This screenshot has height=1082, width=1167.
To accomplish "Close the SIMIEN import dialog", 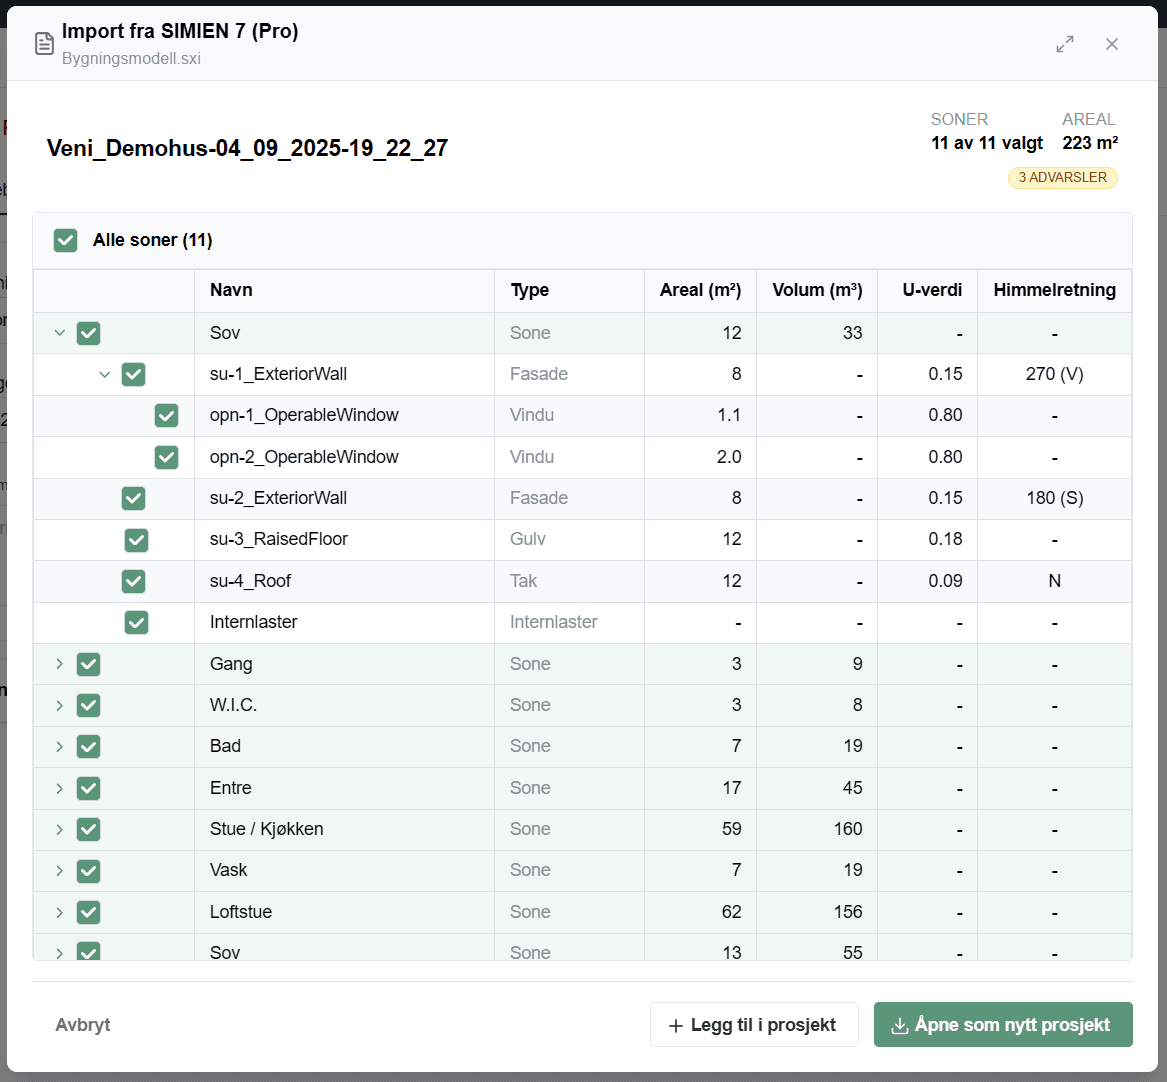I will coord(1112,44).
